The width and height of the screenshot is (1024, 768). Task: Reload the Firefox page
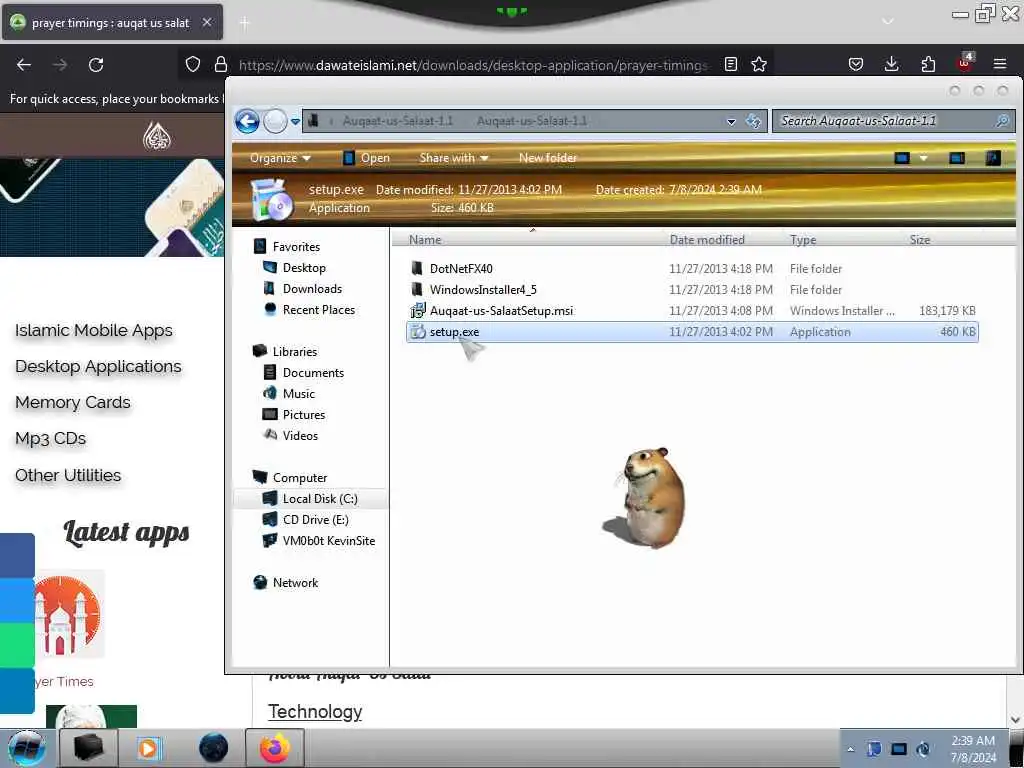96,65
